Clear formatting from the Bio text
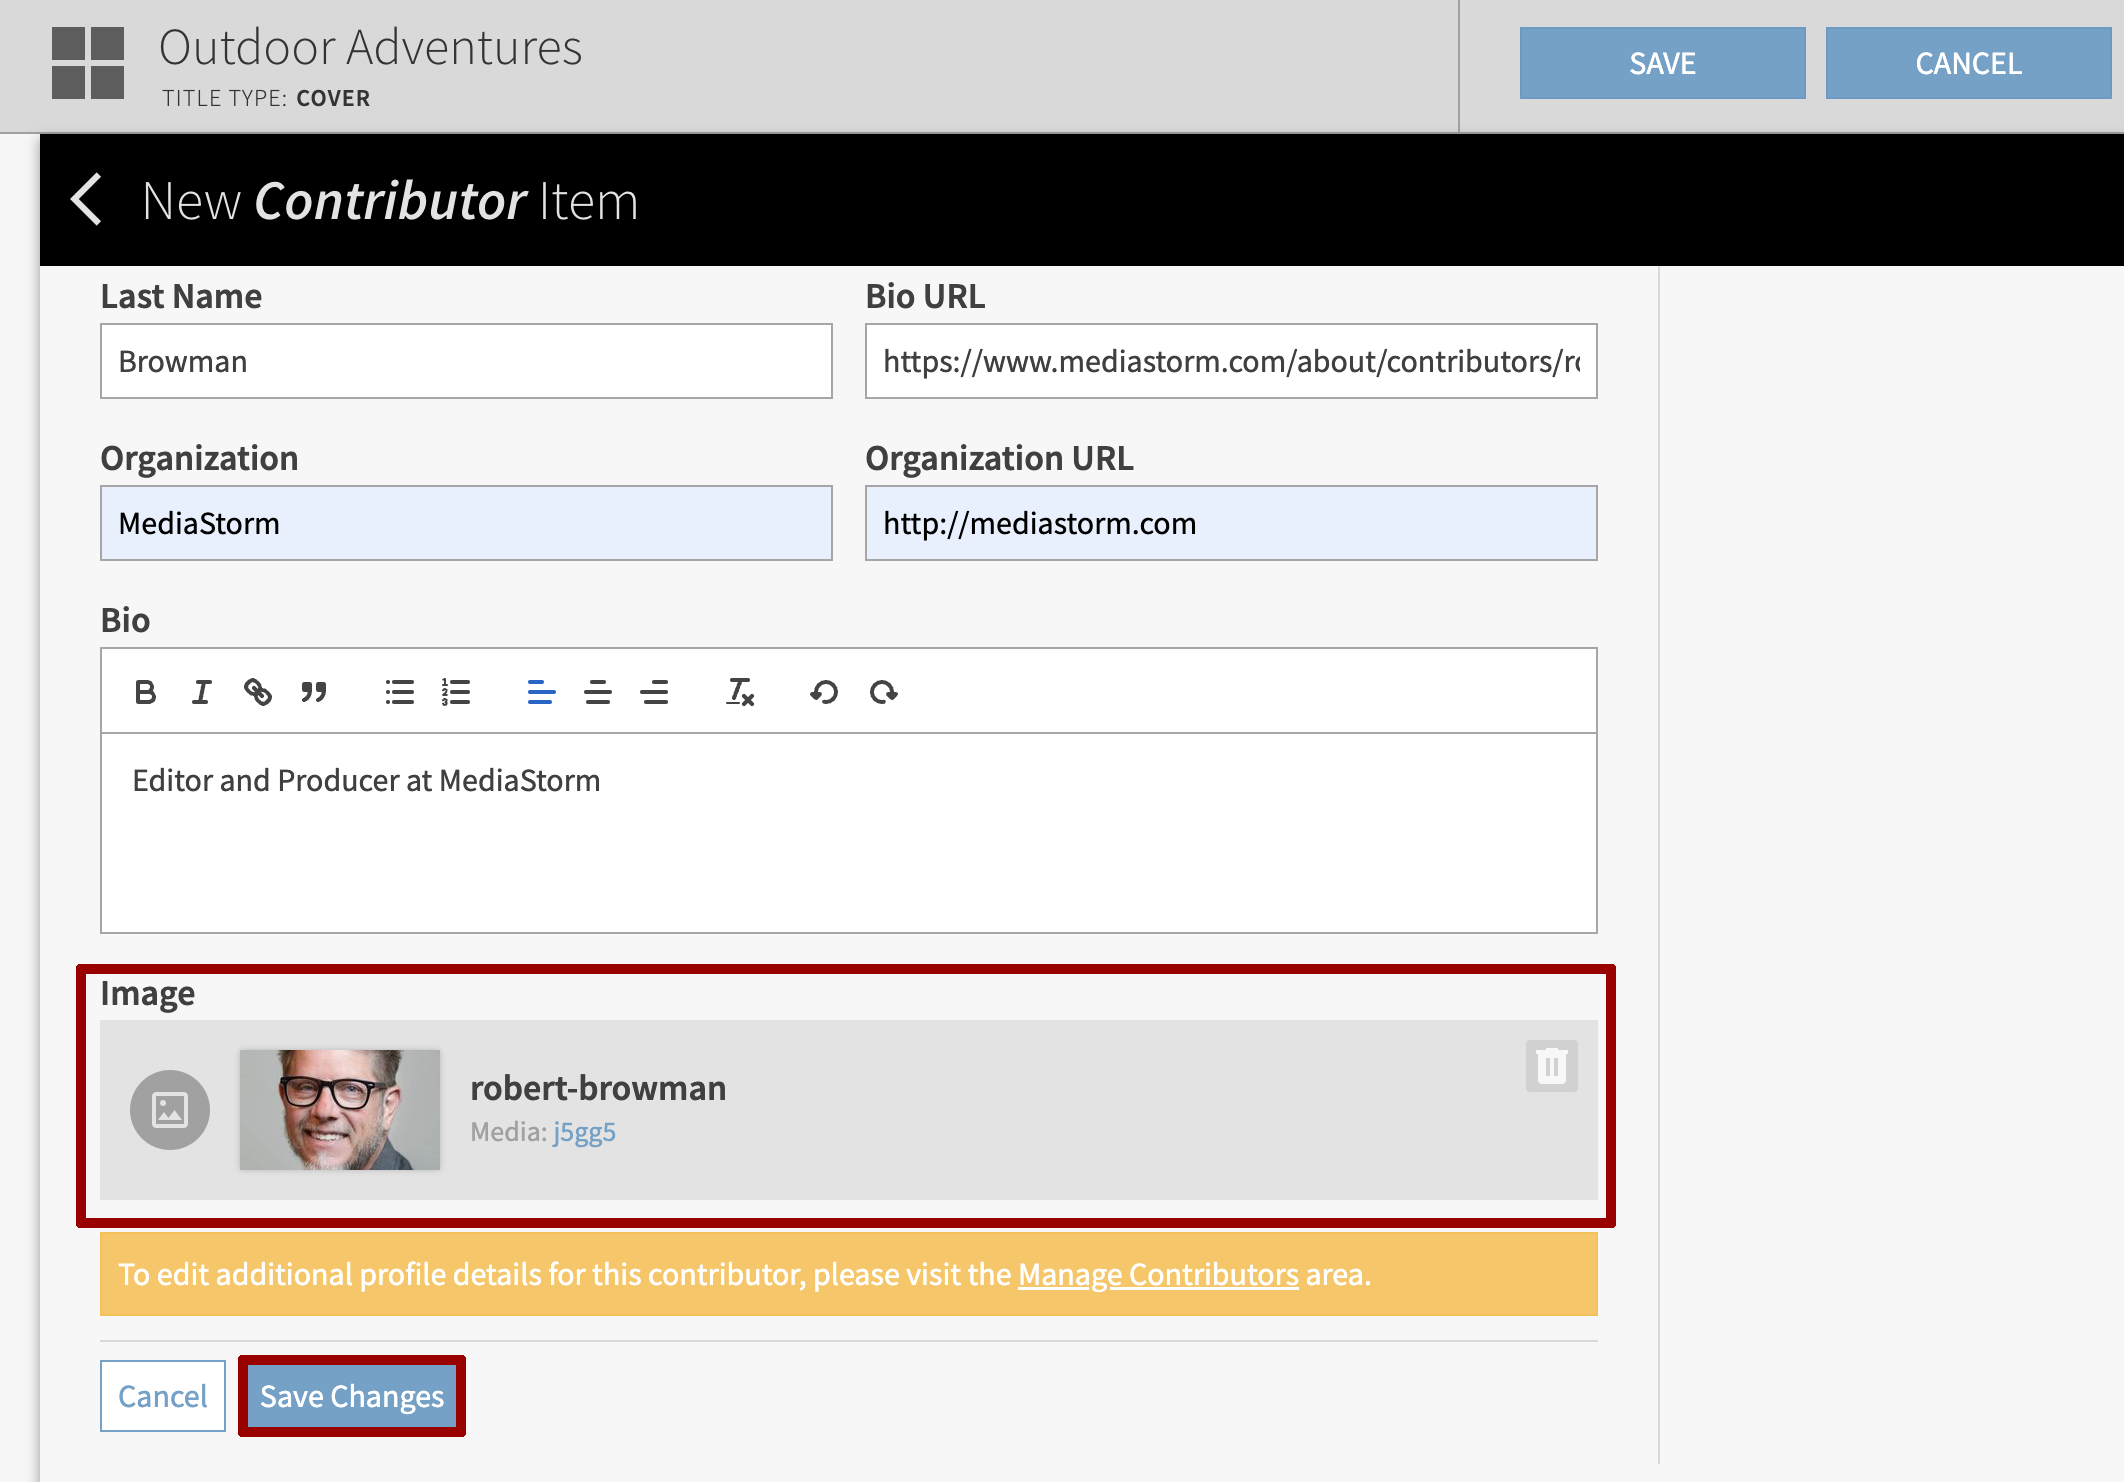Screen dimensions: 2124x1482 pos(740,691)
